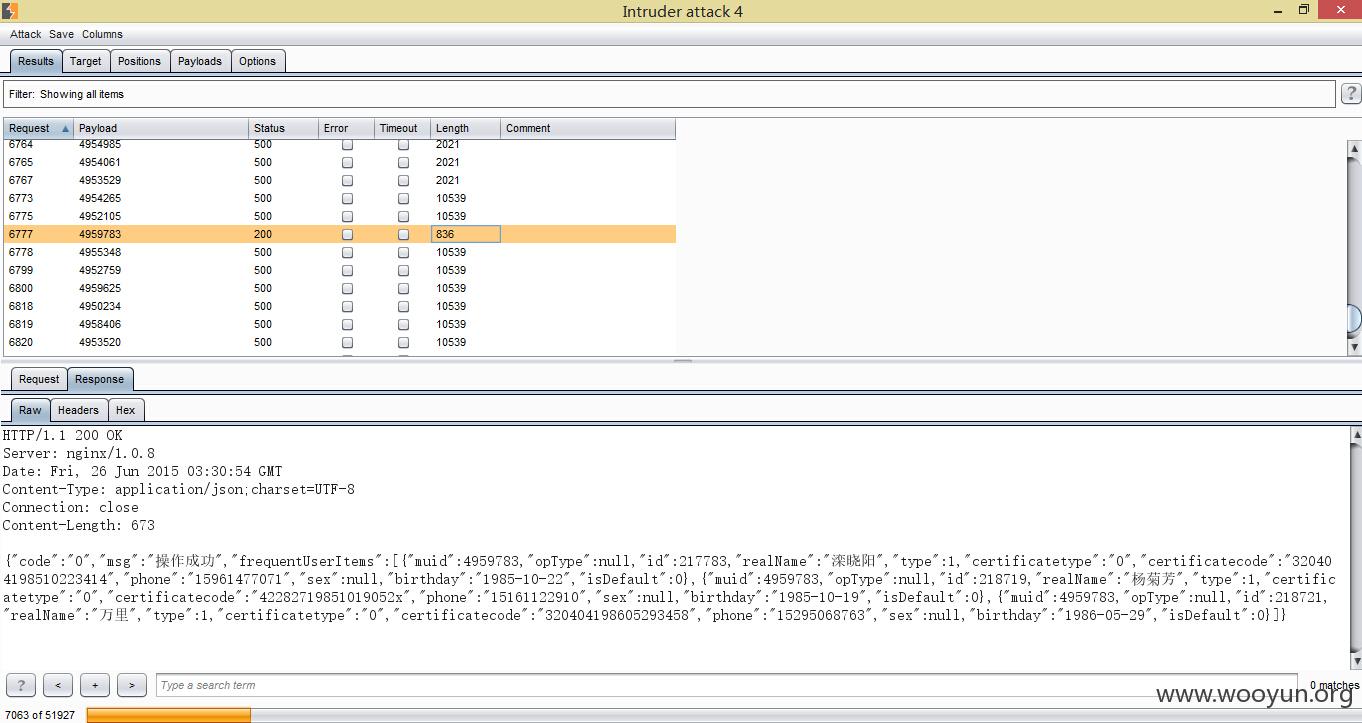Image resolution: width=1362 pixels, height=723 pixels.
Task: Click the filter help question mark icon
Action: (x=1350, y=94)
